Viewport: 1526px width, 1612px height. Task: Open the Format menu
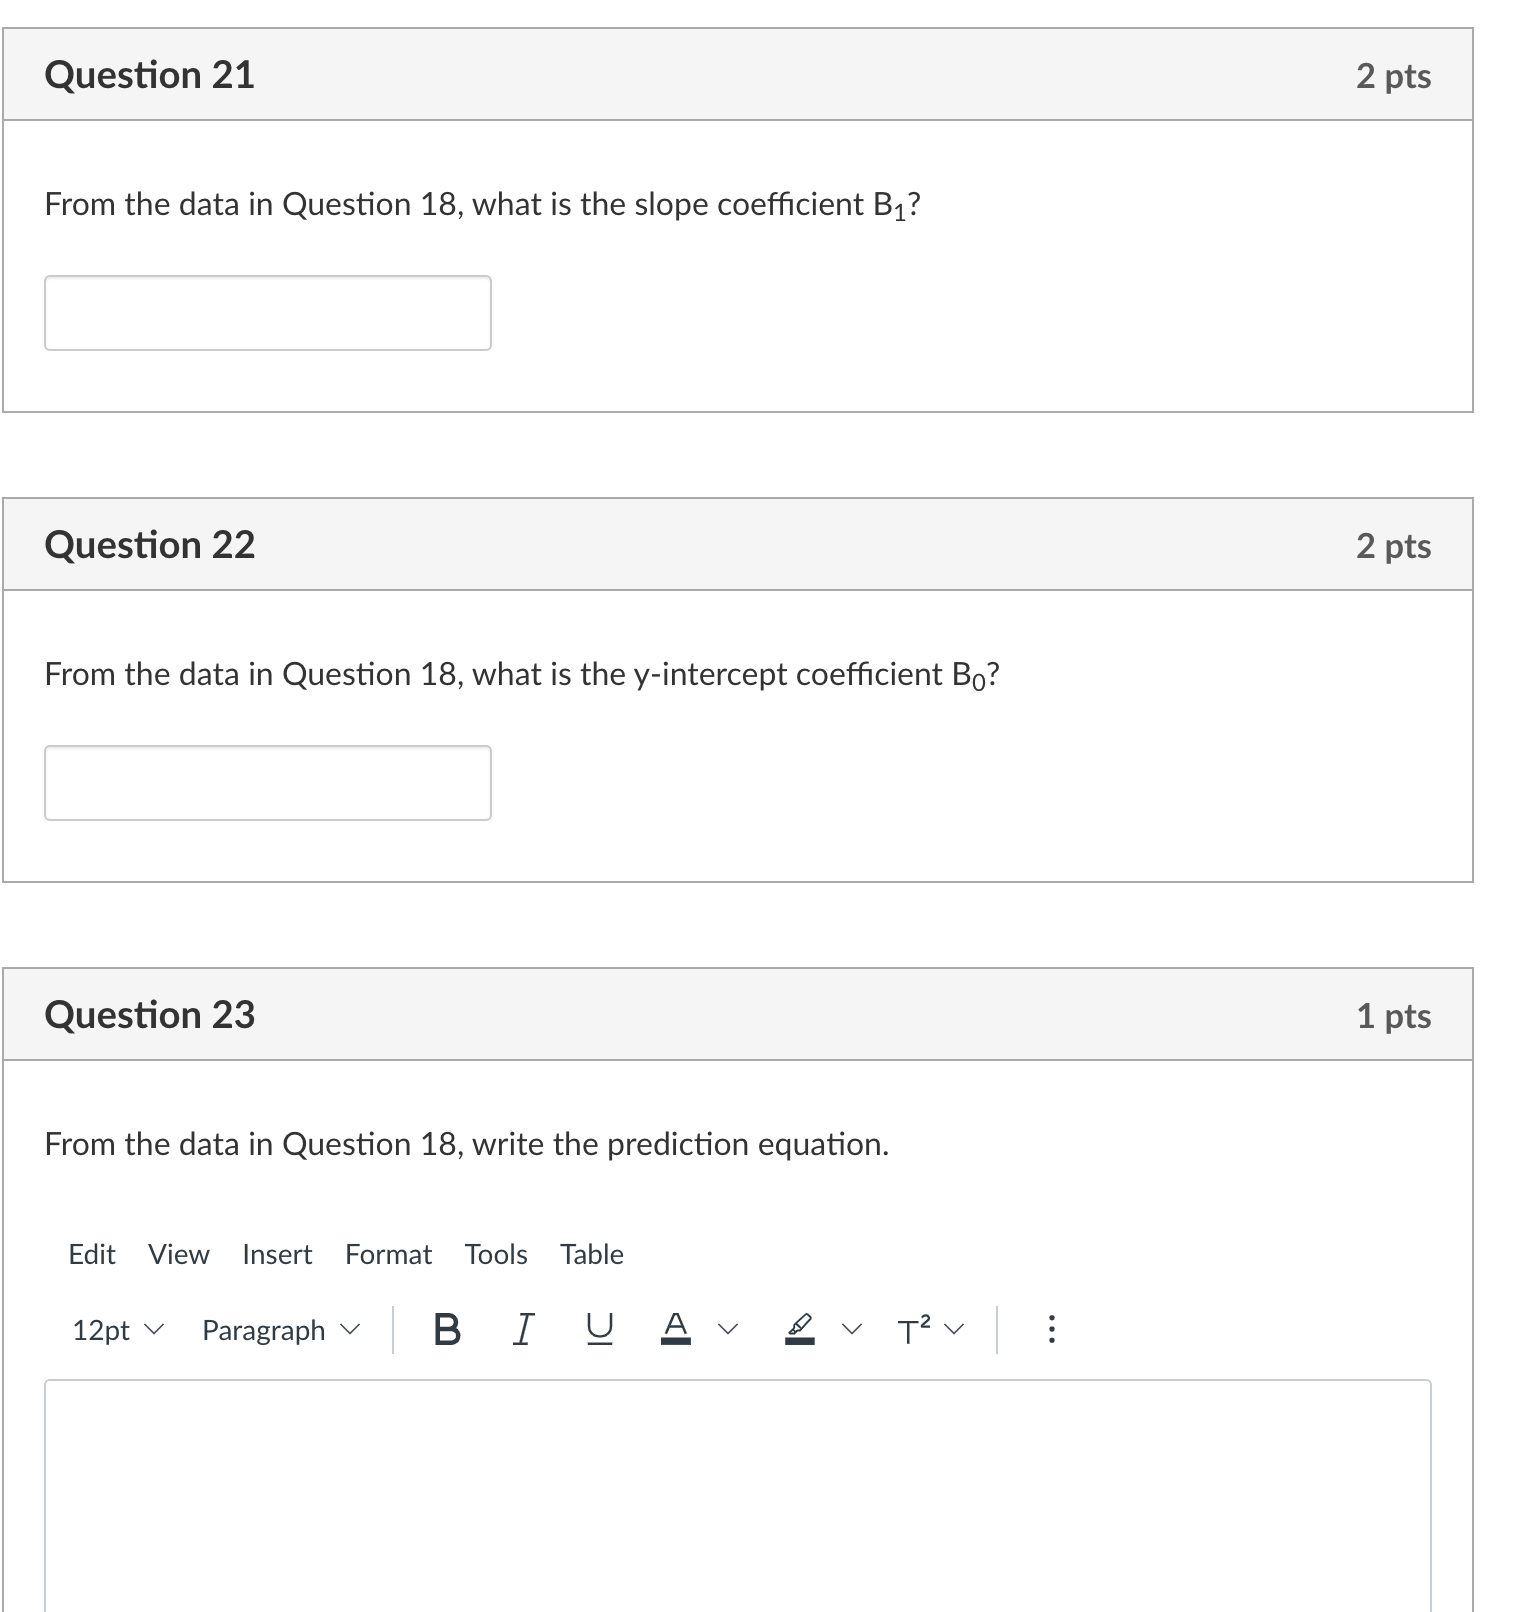pyautogui.click(x=388, y=1254)
